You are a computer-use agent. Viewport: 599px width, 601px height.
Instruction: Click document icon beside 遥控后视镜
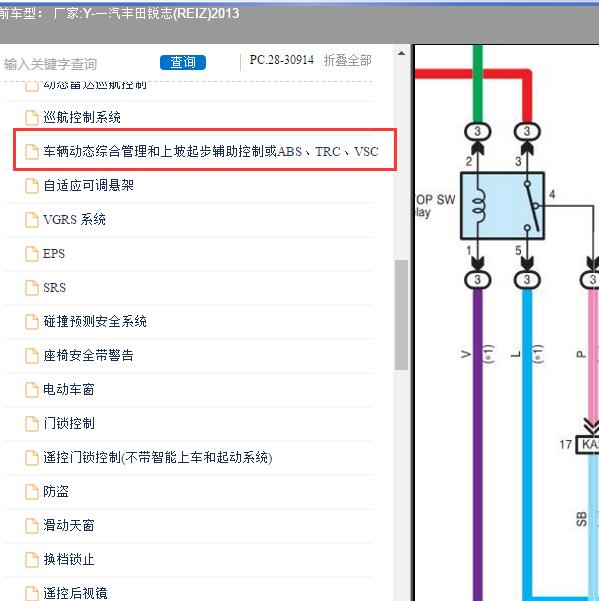tap(32, 593)
